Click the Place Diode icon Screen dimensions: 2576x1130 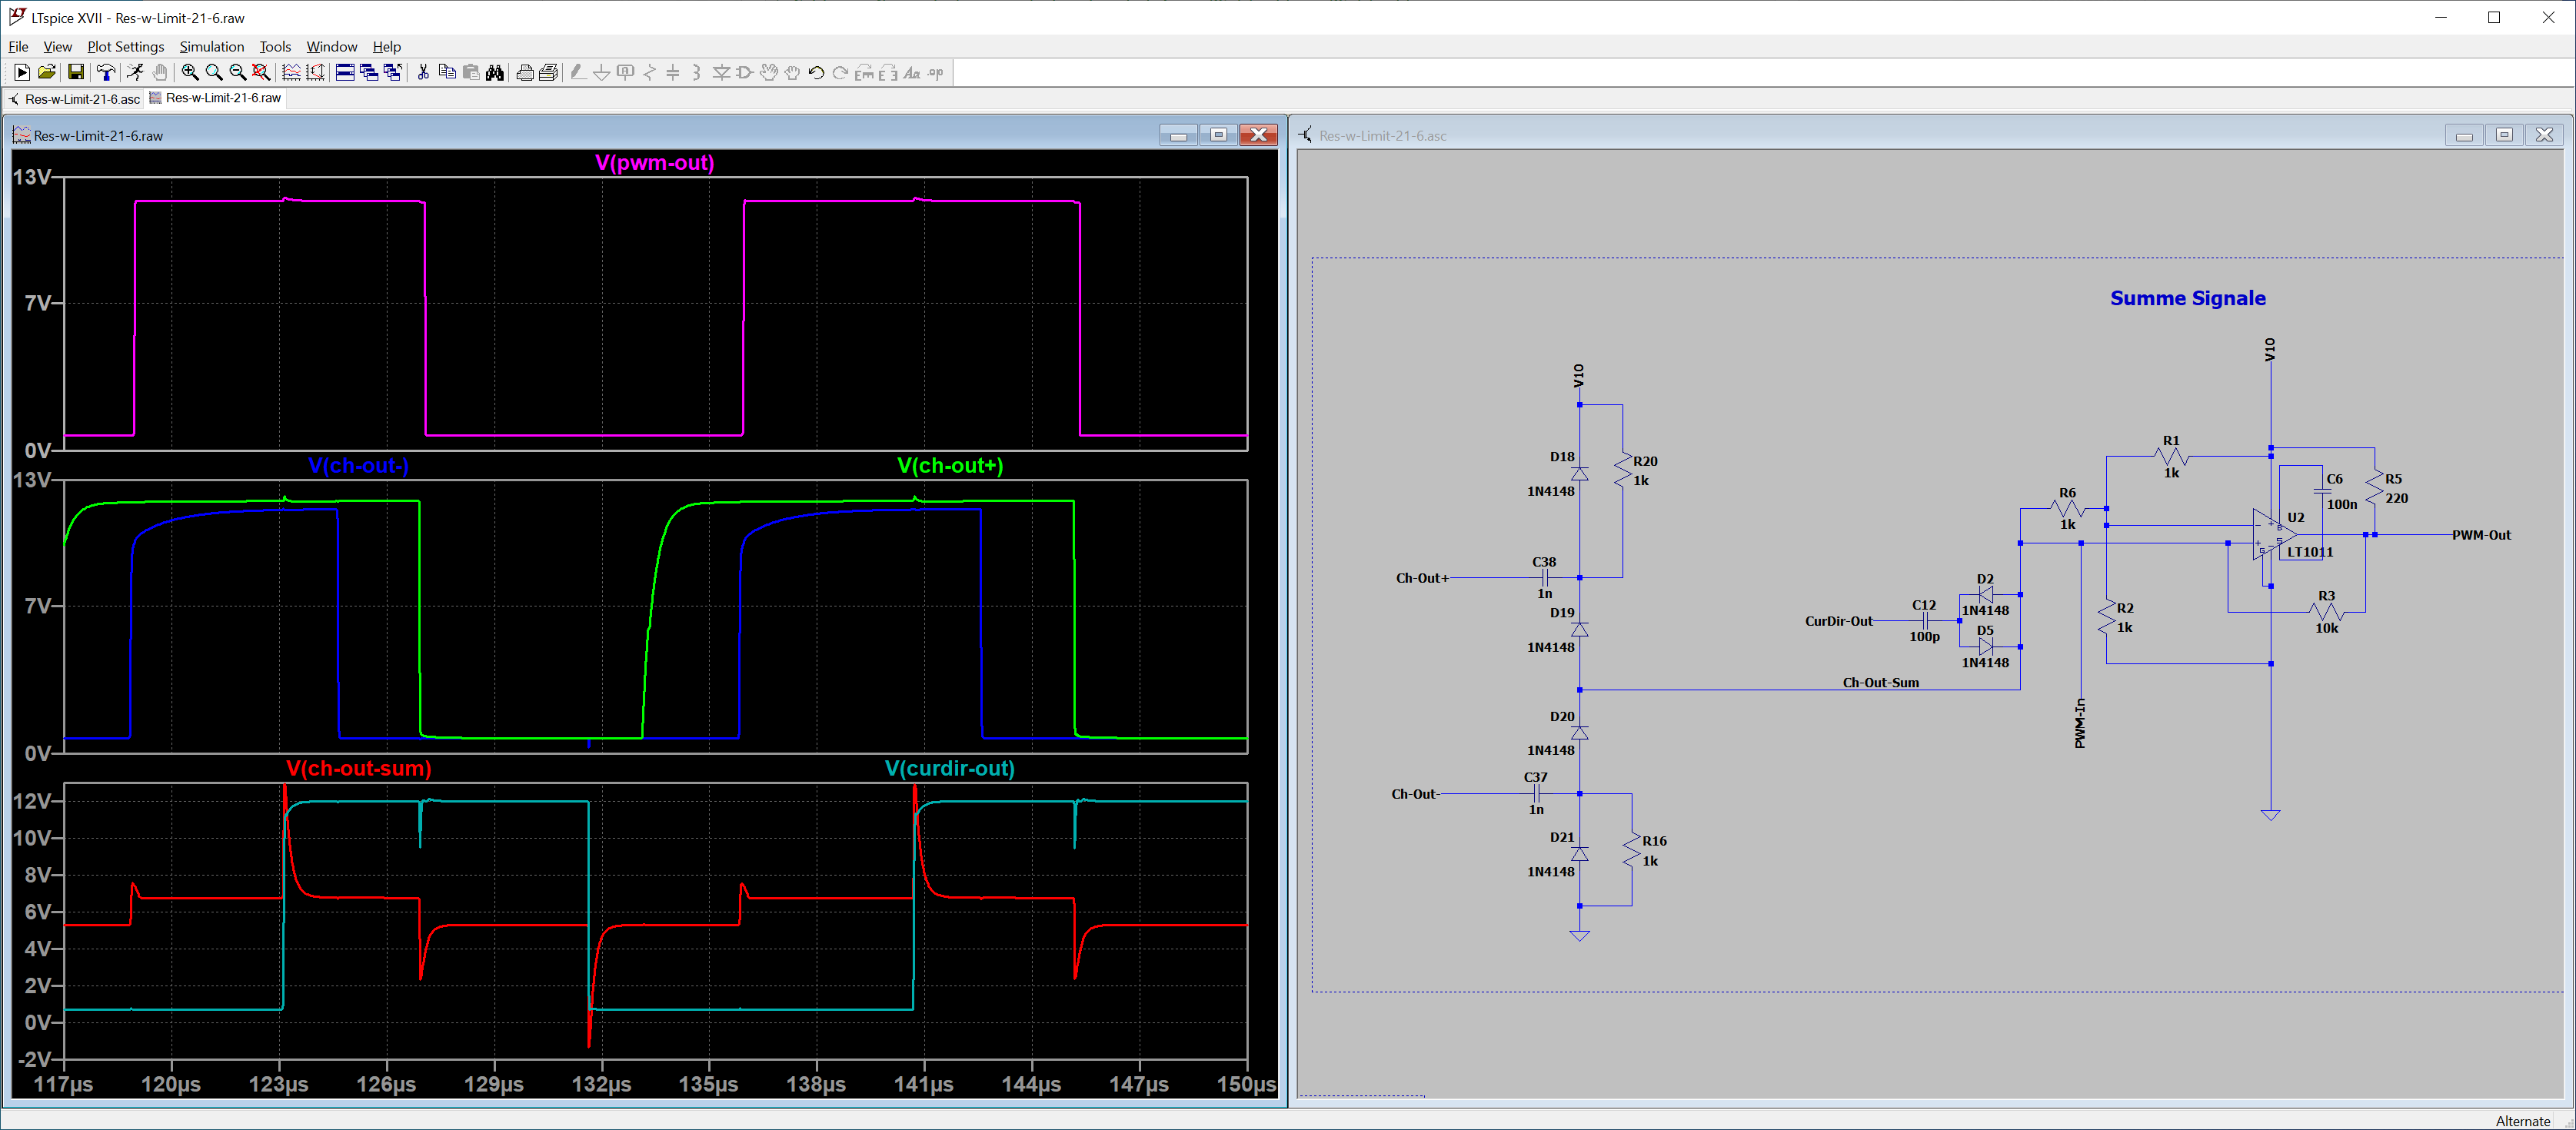coord(722,72)
